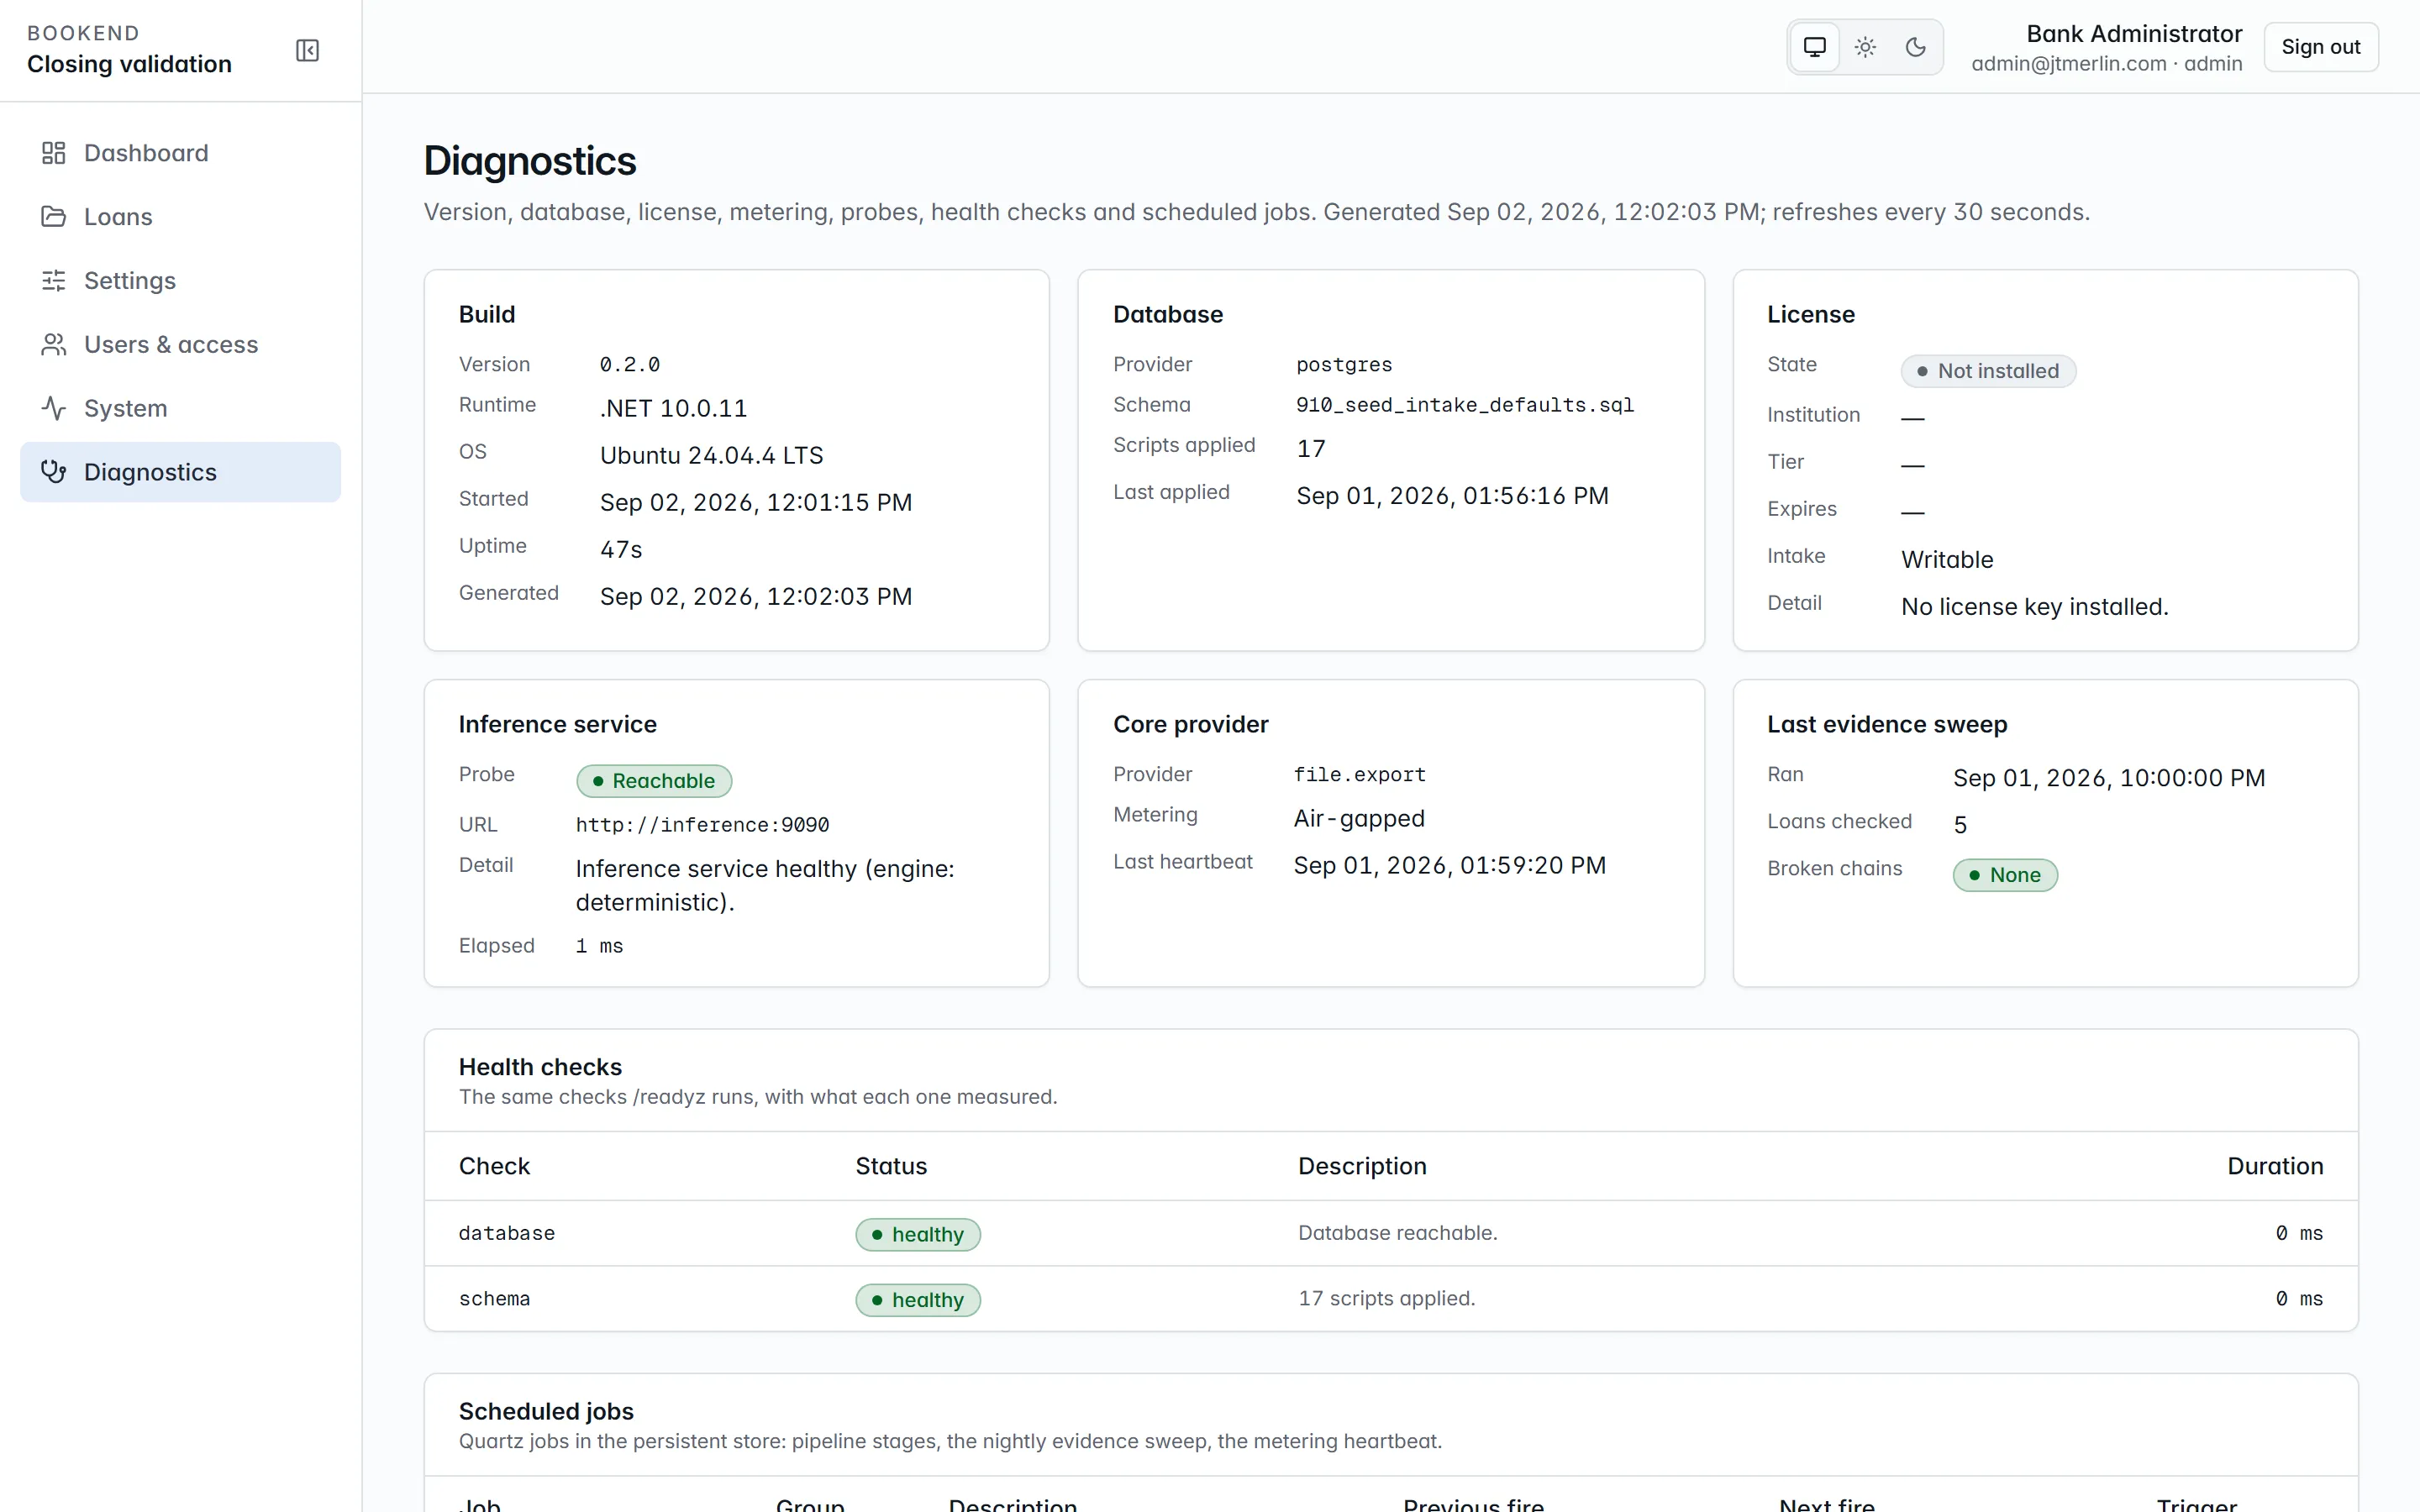2420x1512 pixels.
Task: Click Check column header
Action: tap(494, 1166)
